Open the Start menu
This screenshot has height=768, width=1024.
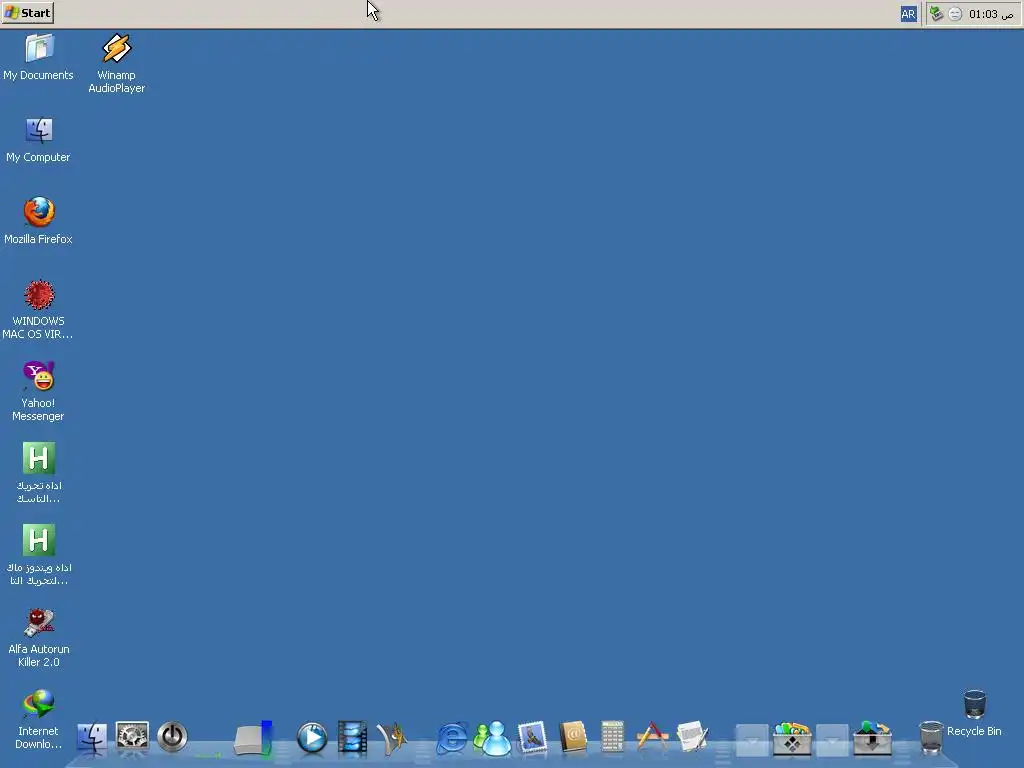tap(27, 13)
